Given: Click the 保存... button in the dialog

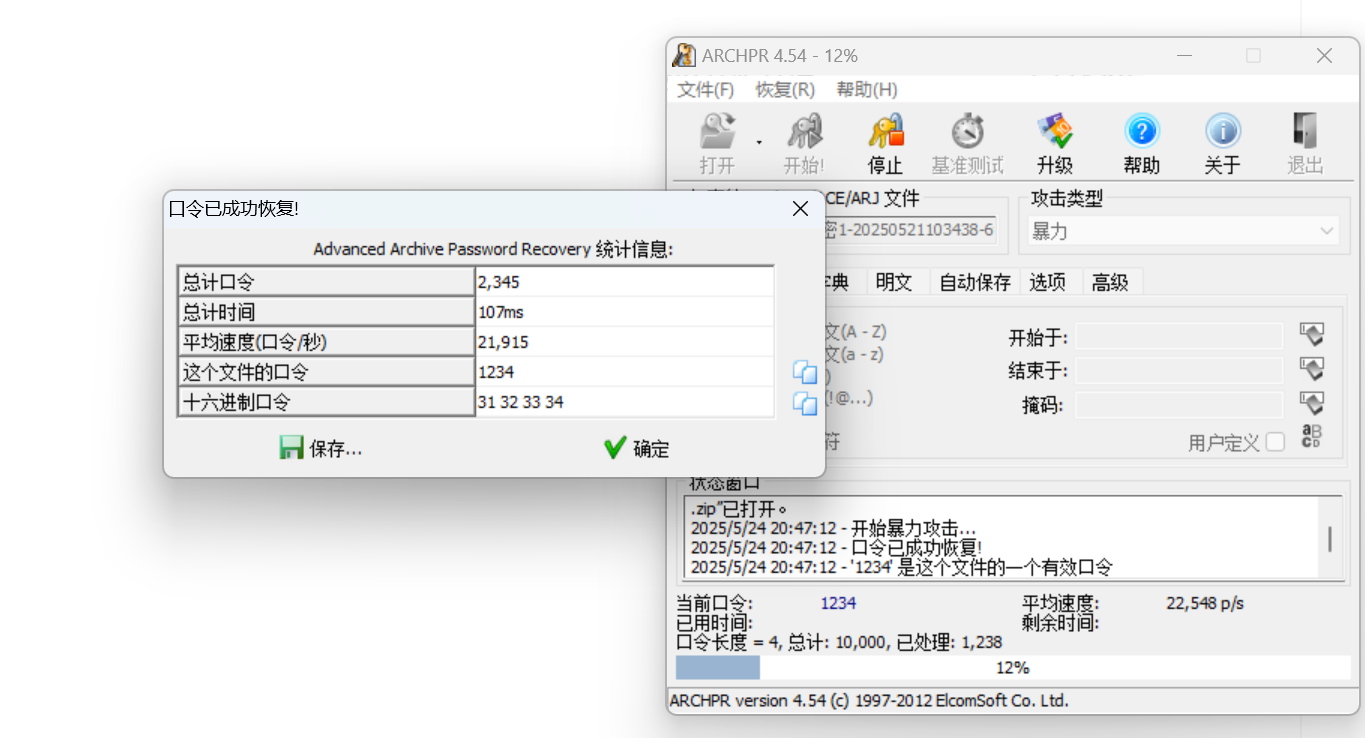Looking at the screenshot, I should 321,448.
